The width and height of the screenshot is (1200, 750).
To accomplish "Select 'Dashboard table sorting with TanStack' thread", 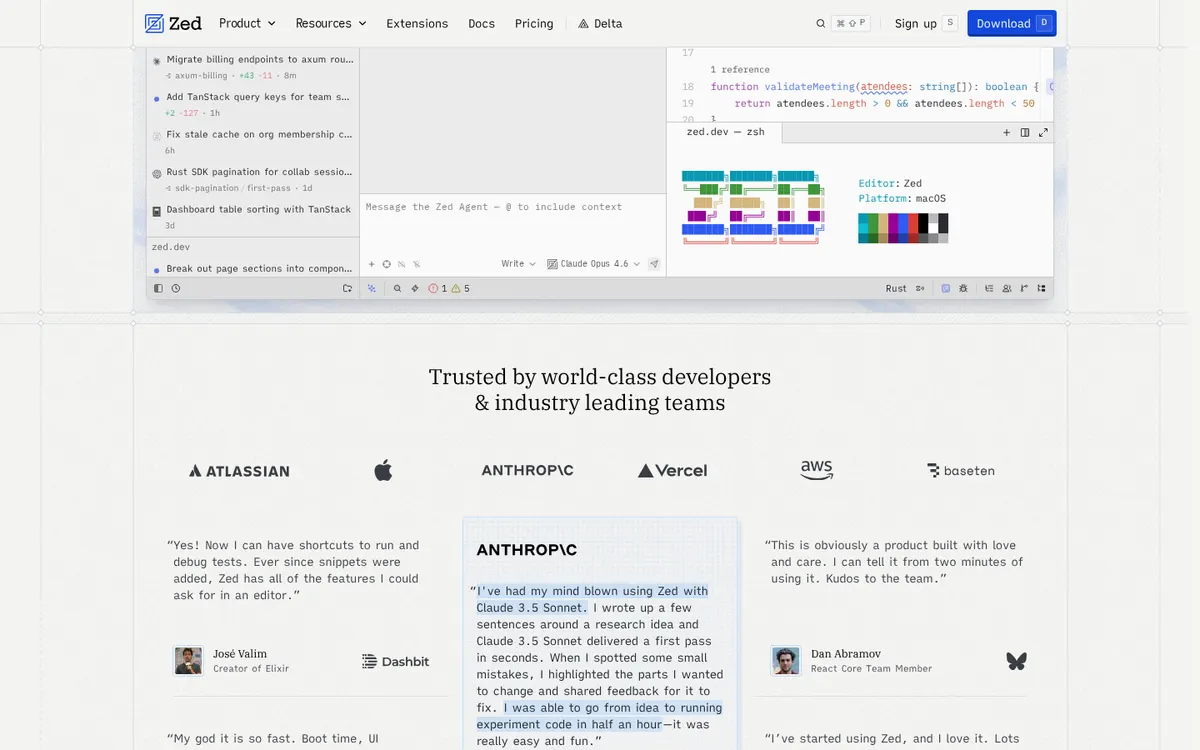I will 253,217.
